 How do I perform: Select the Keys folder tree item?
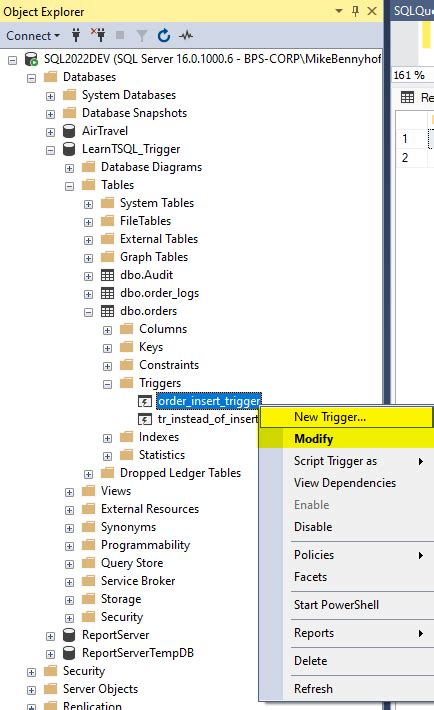[151, 347]
